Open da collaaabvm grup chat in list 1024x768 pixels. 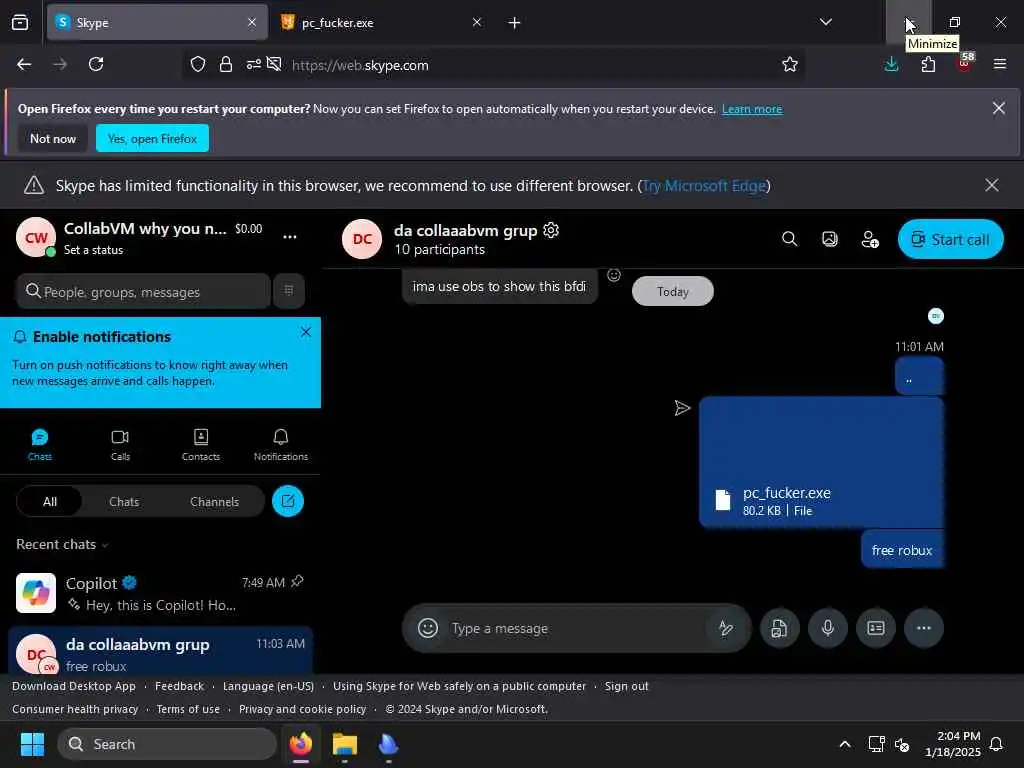click(160, 652)
